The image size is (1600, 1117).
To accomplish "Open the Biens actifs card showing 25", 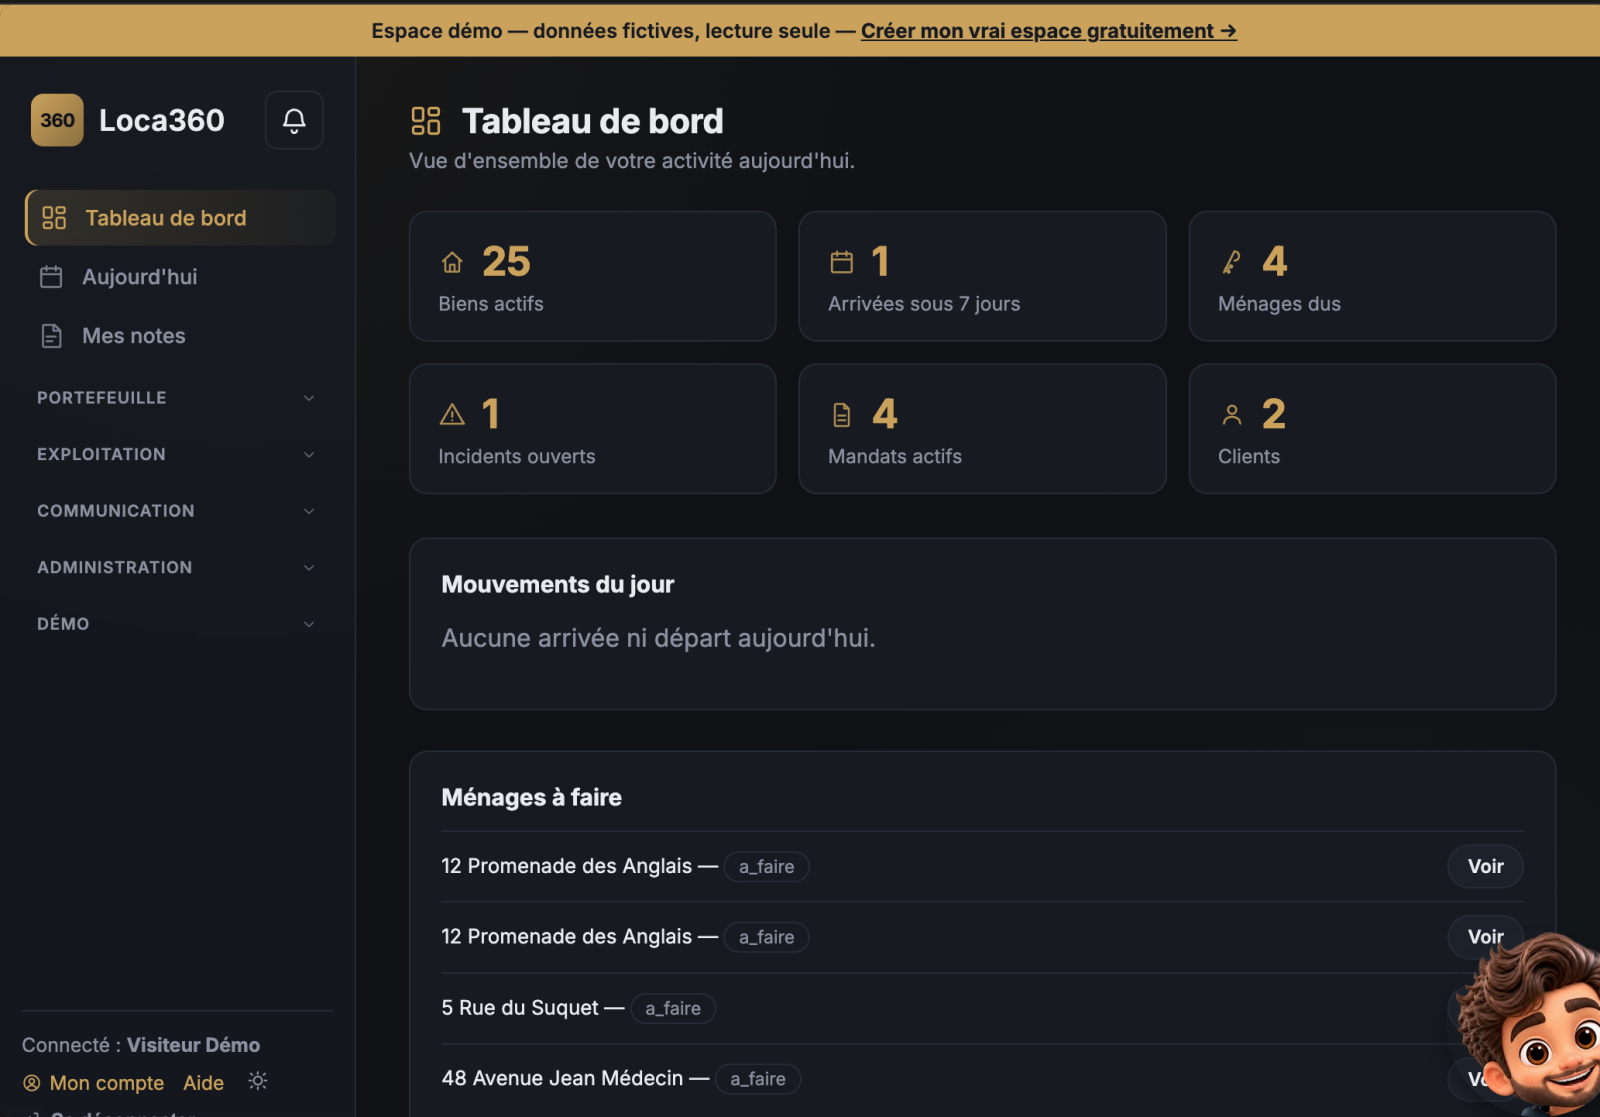I will click(593, 276).
